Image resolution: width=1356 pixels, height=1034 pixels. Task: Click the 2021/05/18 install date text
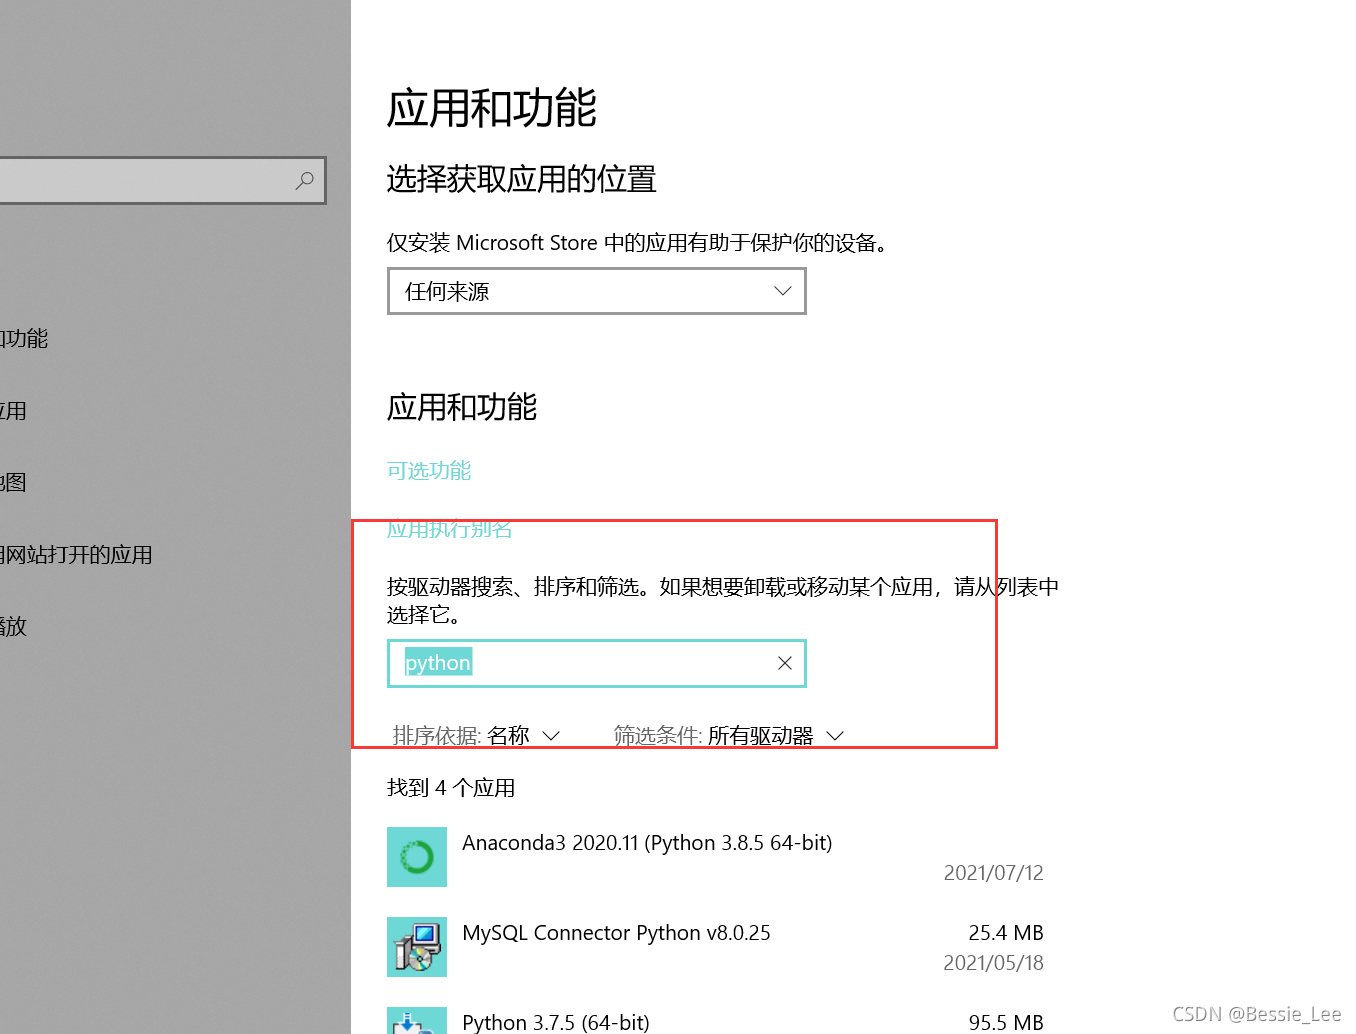[x=993, y=963]
